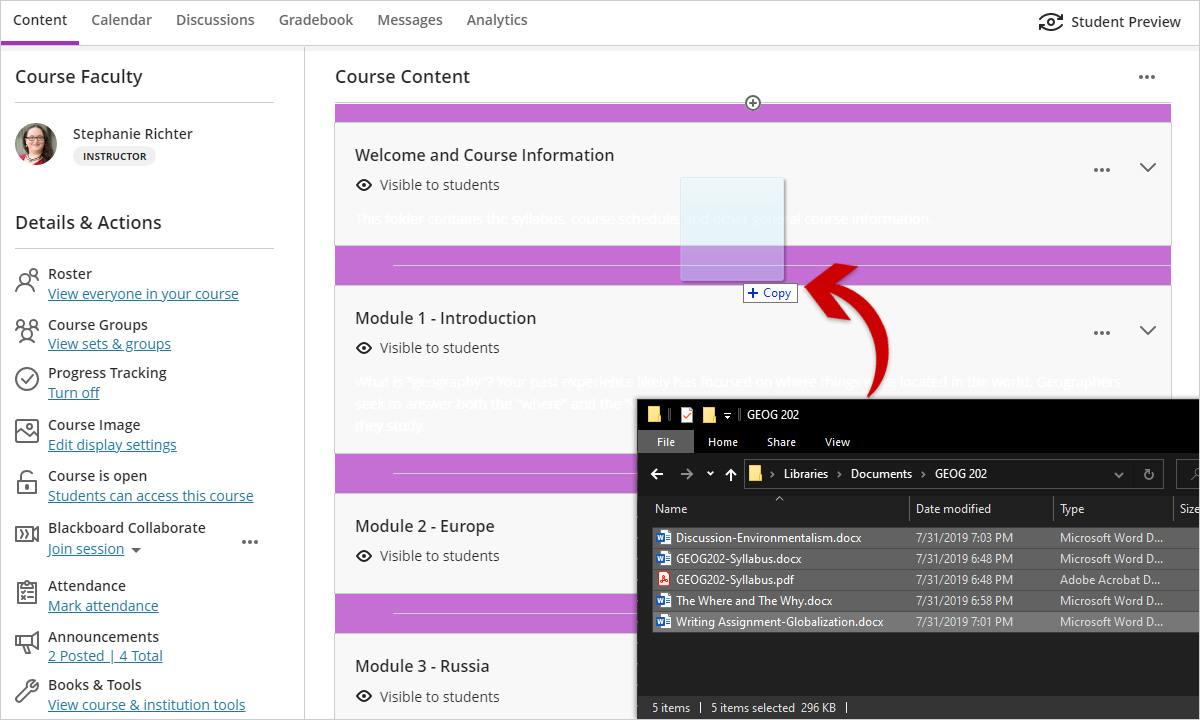Open Course Content three-dot options menu
Image resolution: width=1200 pixels, height=720 pixels.
[1146, 78]
